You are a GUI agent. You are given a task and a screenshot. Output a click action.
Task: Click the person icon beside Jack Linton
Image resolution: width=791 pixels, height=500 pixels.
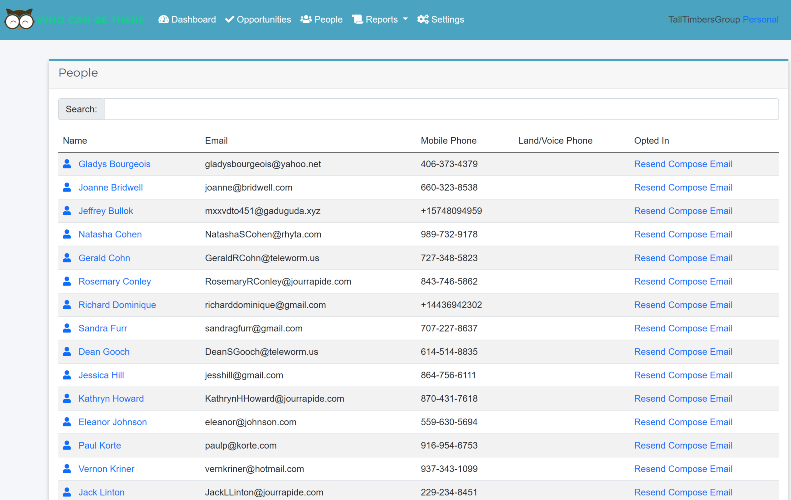coord(67,492)
